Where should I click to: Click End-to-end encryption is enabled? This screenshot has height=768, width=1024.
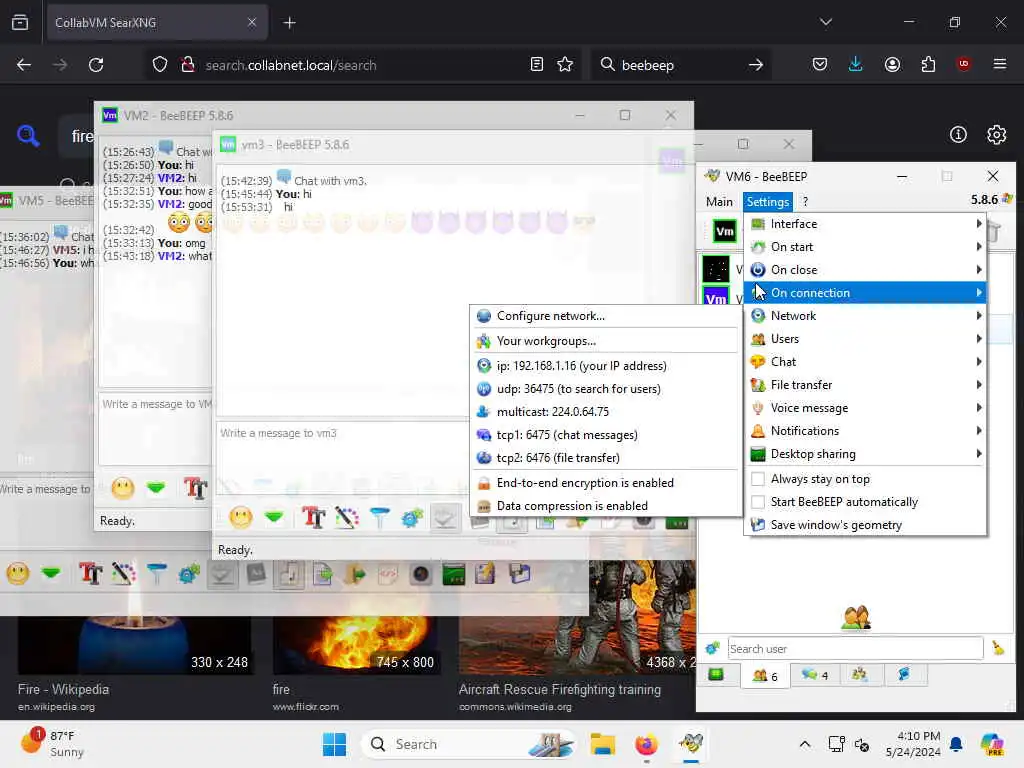(x=605, y=483)
